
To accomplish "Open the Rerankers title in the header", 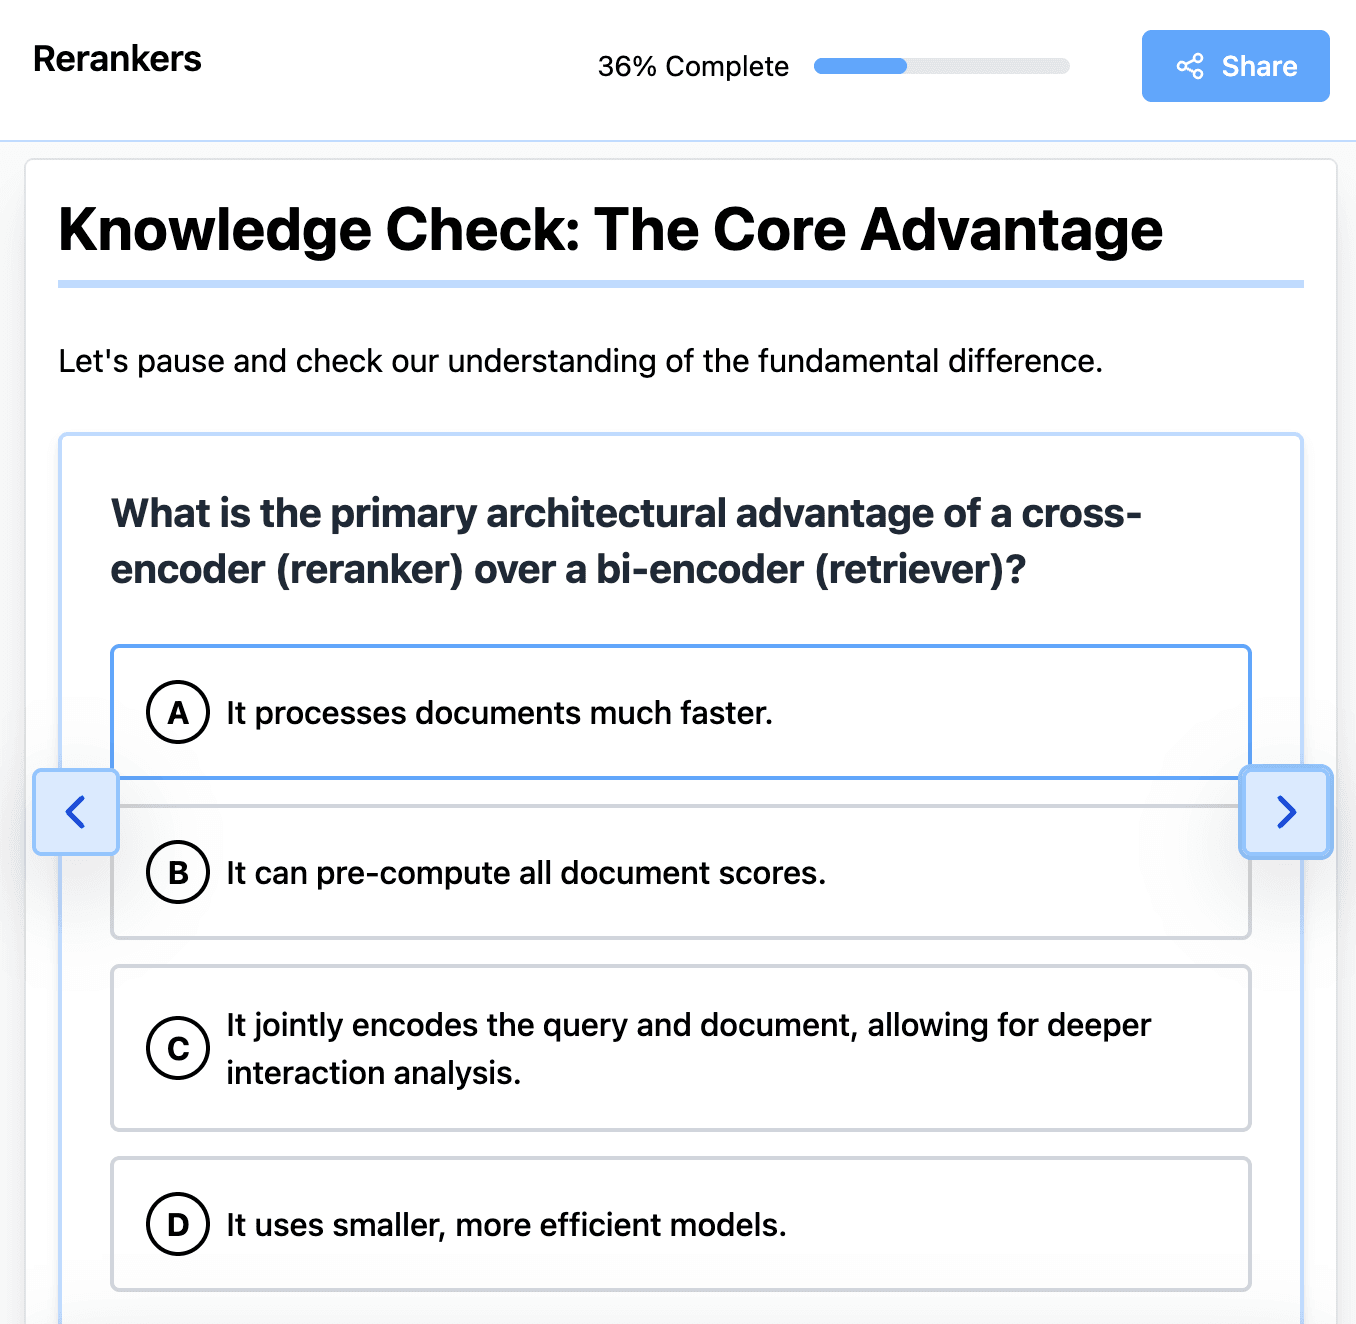I will coord(117,59).
